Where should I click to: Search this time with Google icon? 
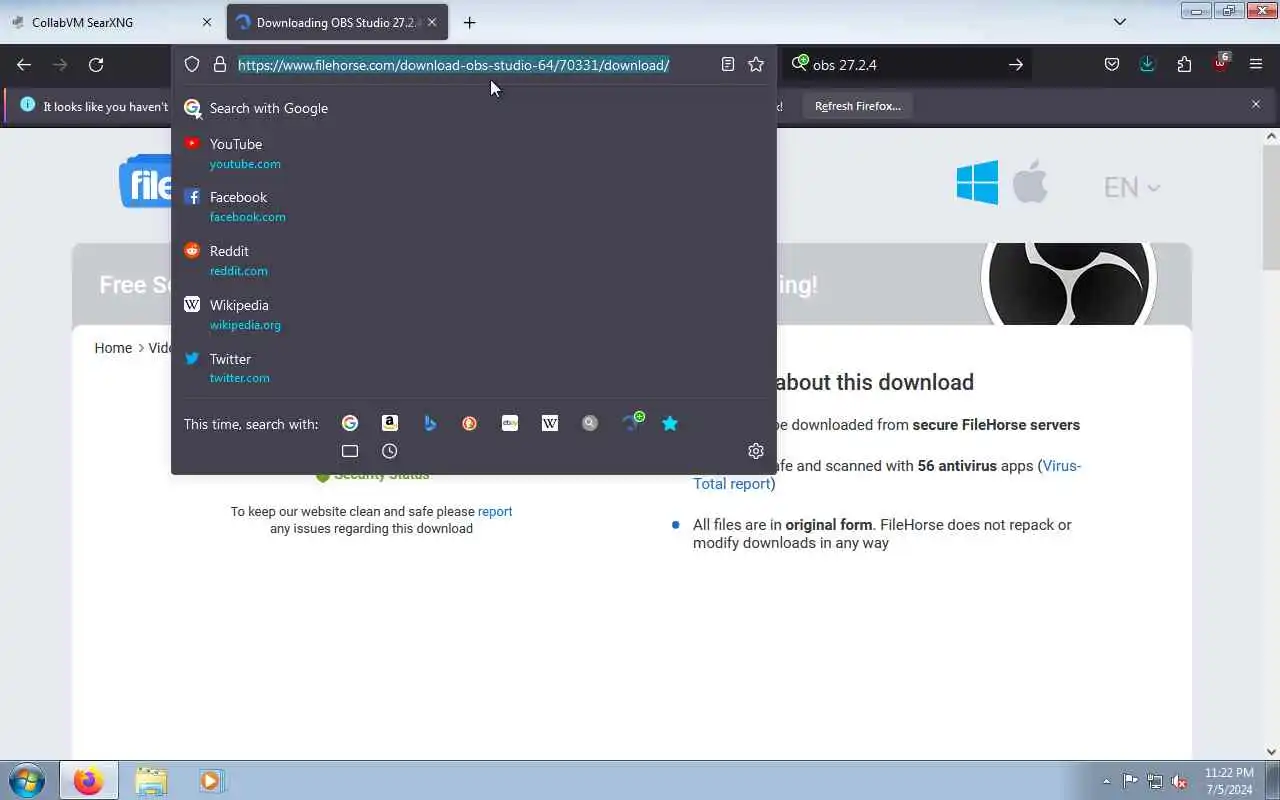[350, 423]
